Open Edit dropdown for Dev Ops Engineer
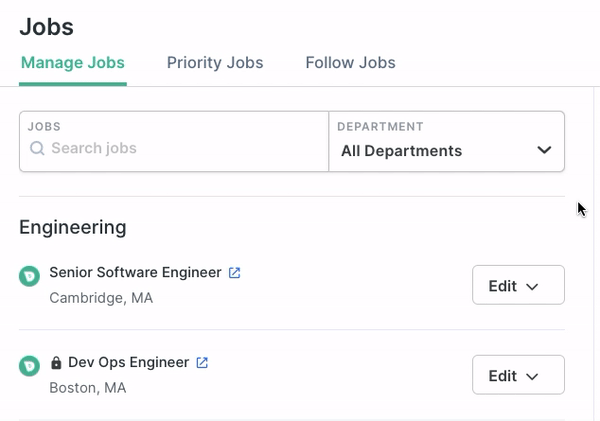Screen dimensions: 600x421 [x=518, y=375]
